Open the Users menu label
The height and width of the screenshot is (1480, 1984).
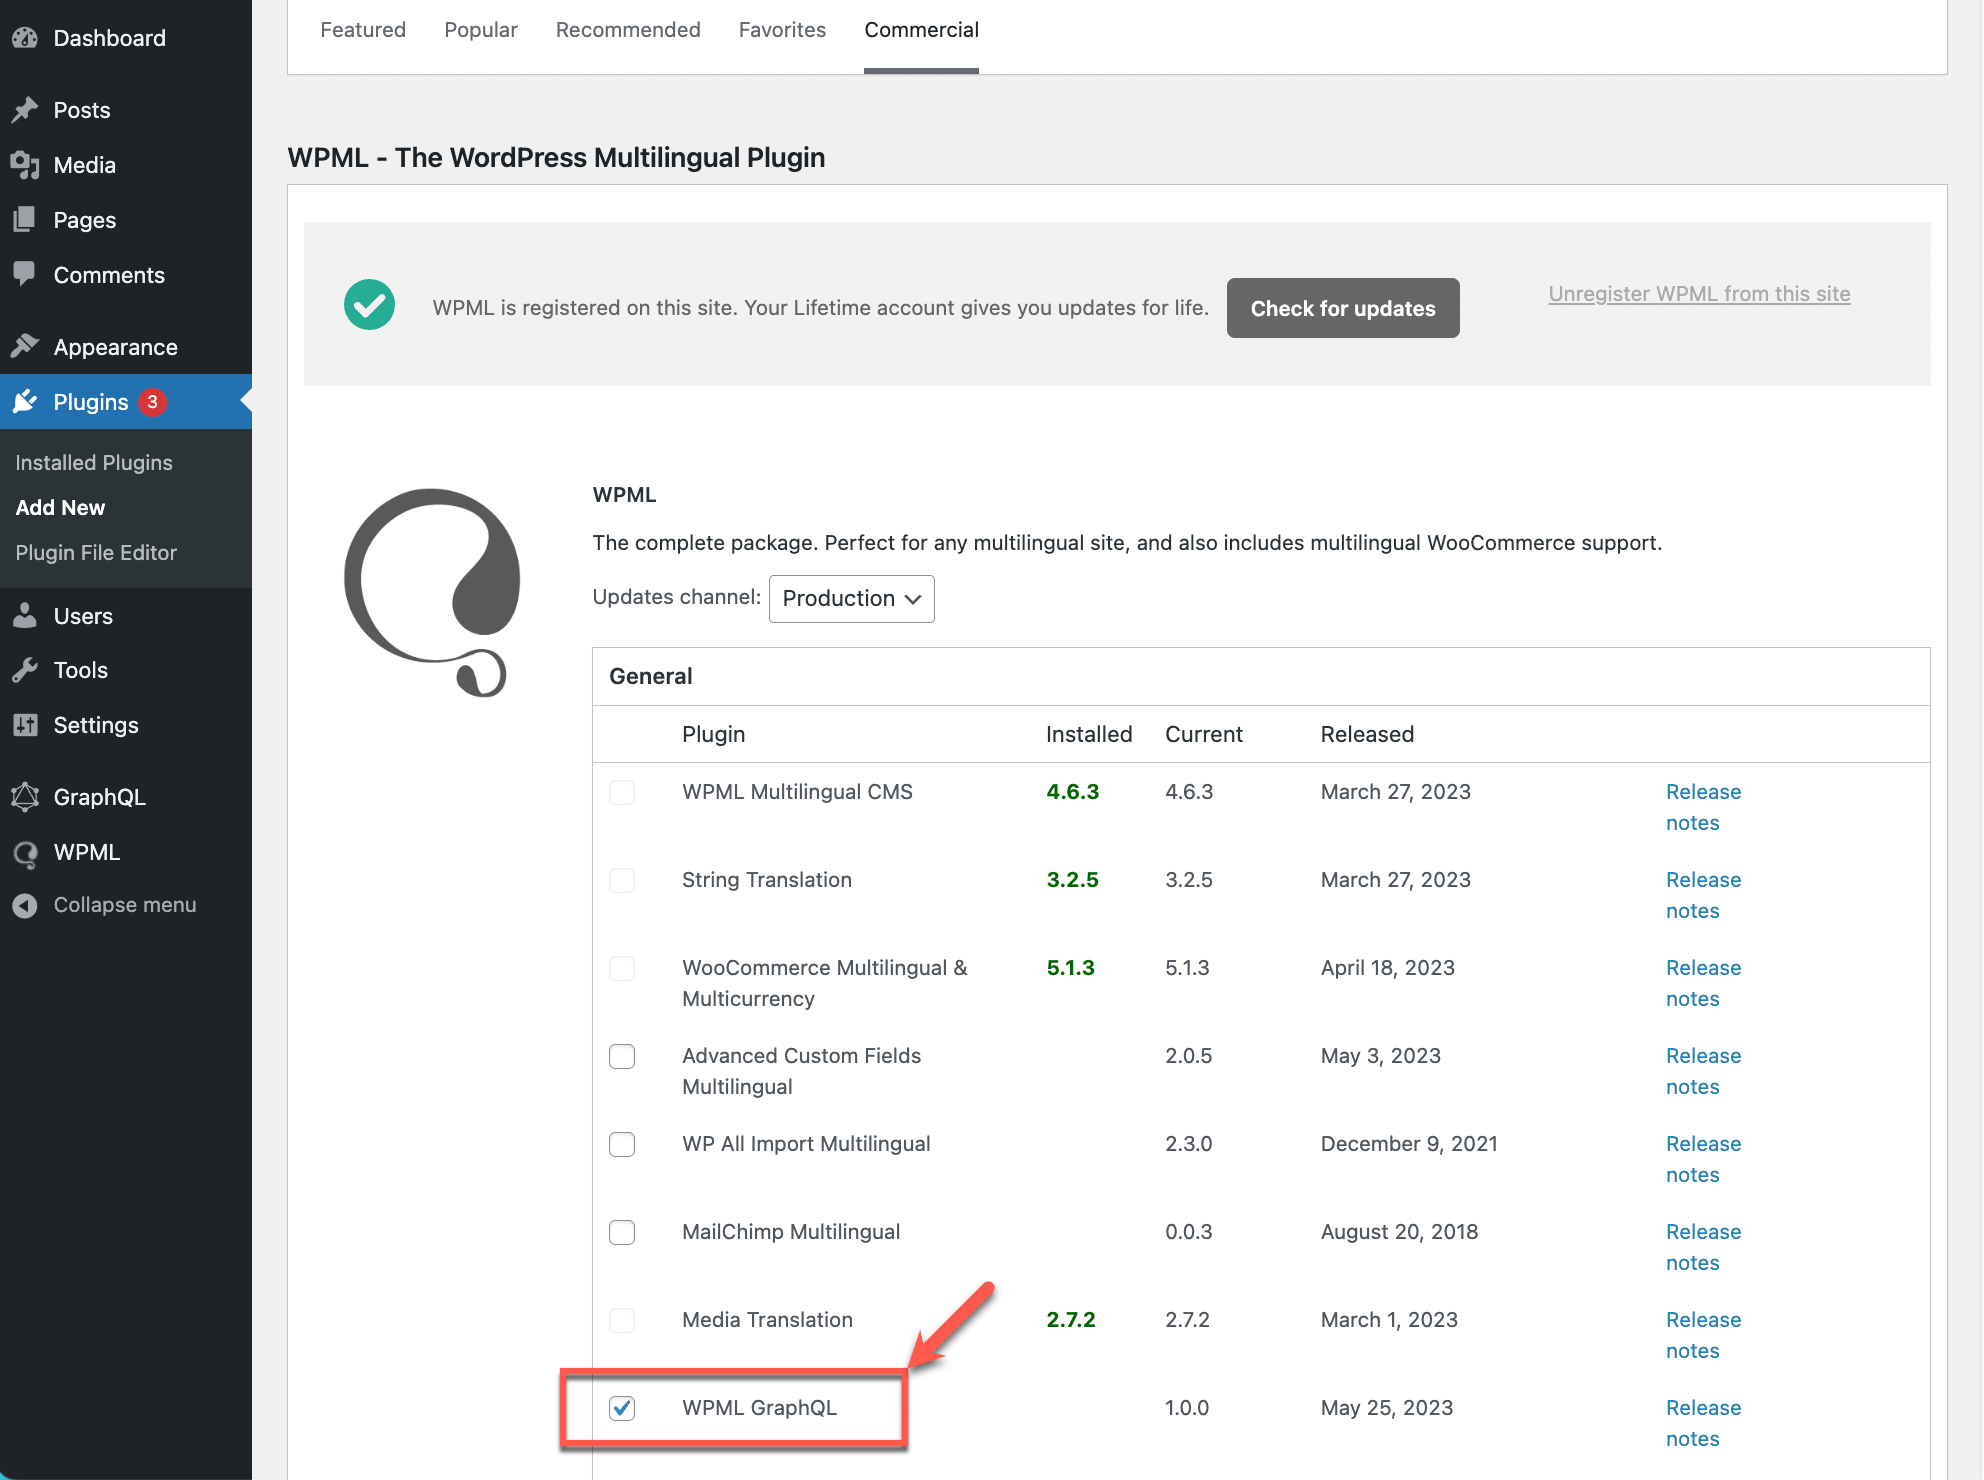[83, 616]
